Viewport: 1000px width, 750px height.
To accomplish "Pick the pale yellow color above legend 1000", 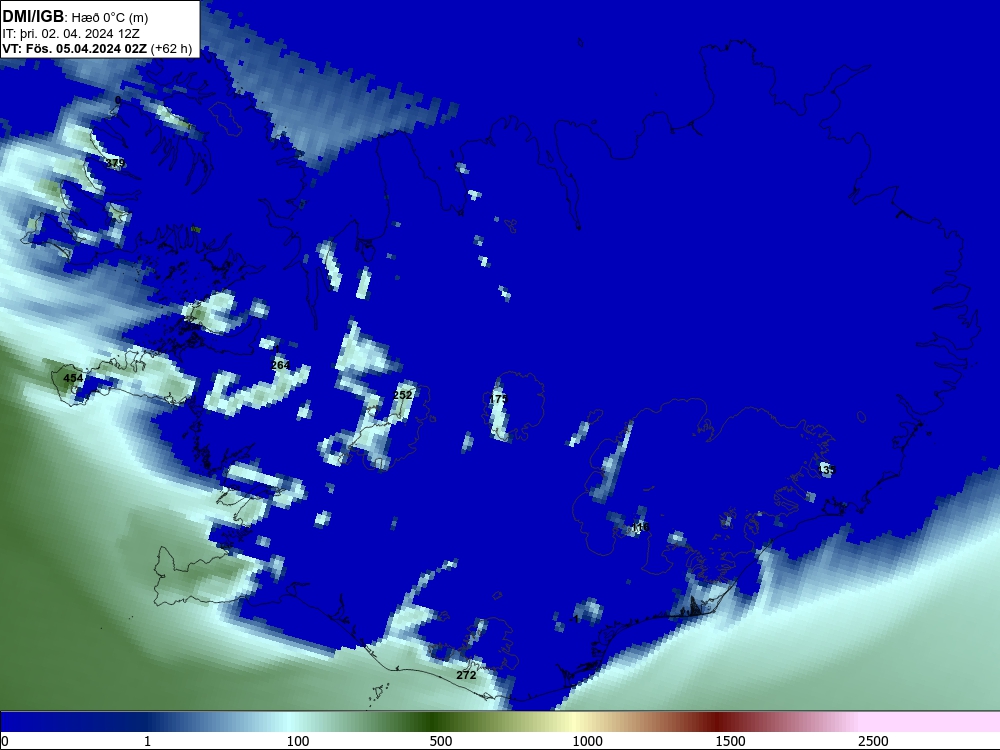I will [x=576, y=722].
